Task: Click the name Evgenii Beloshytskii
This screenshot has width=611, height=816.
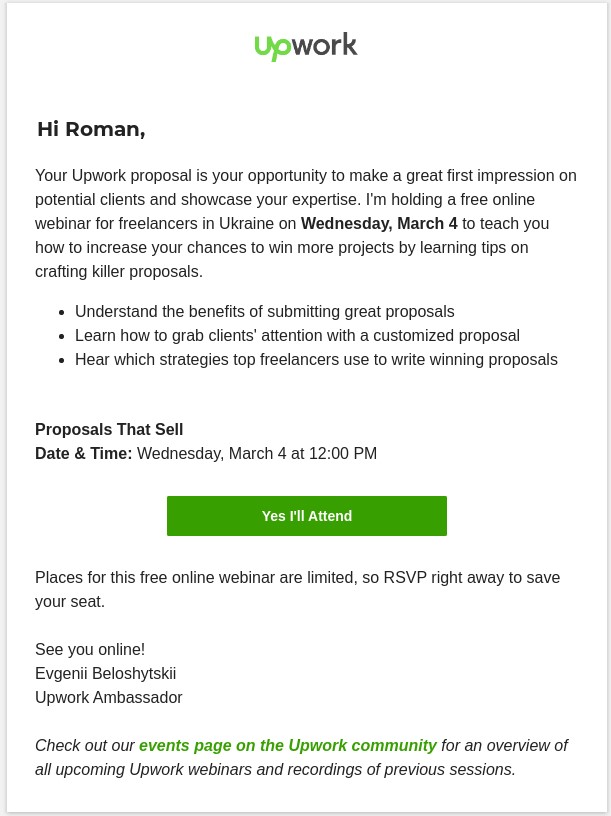Action: click(105, 673)
